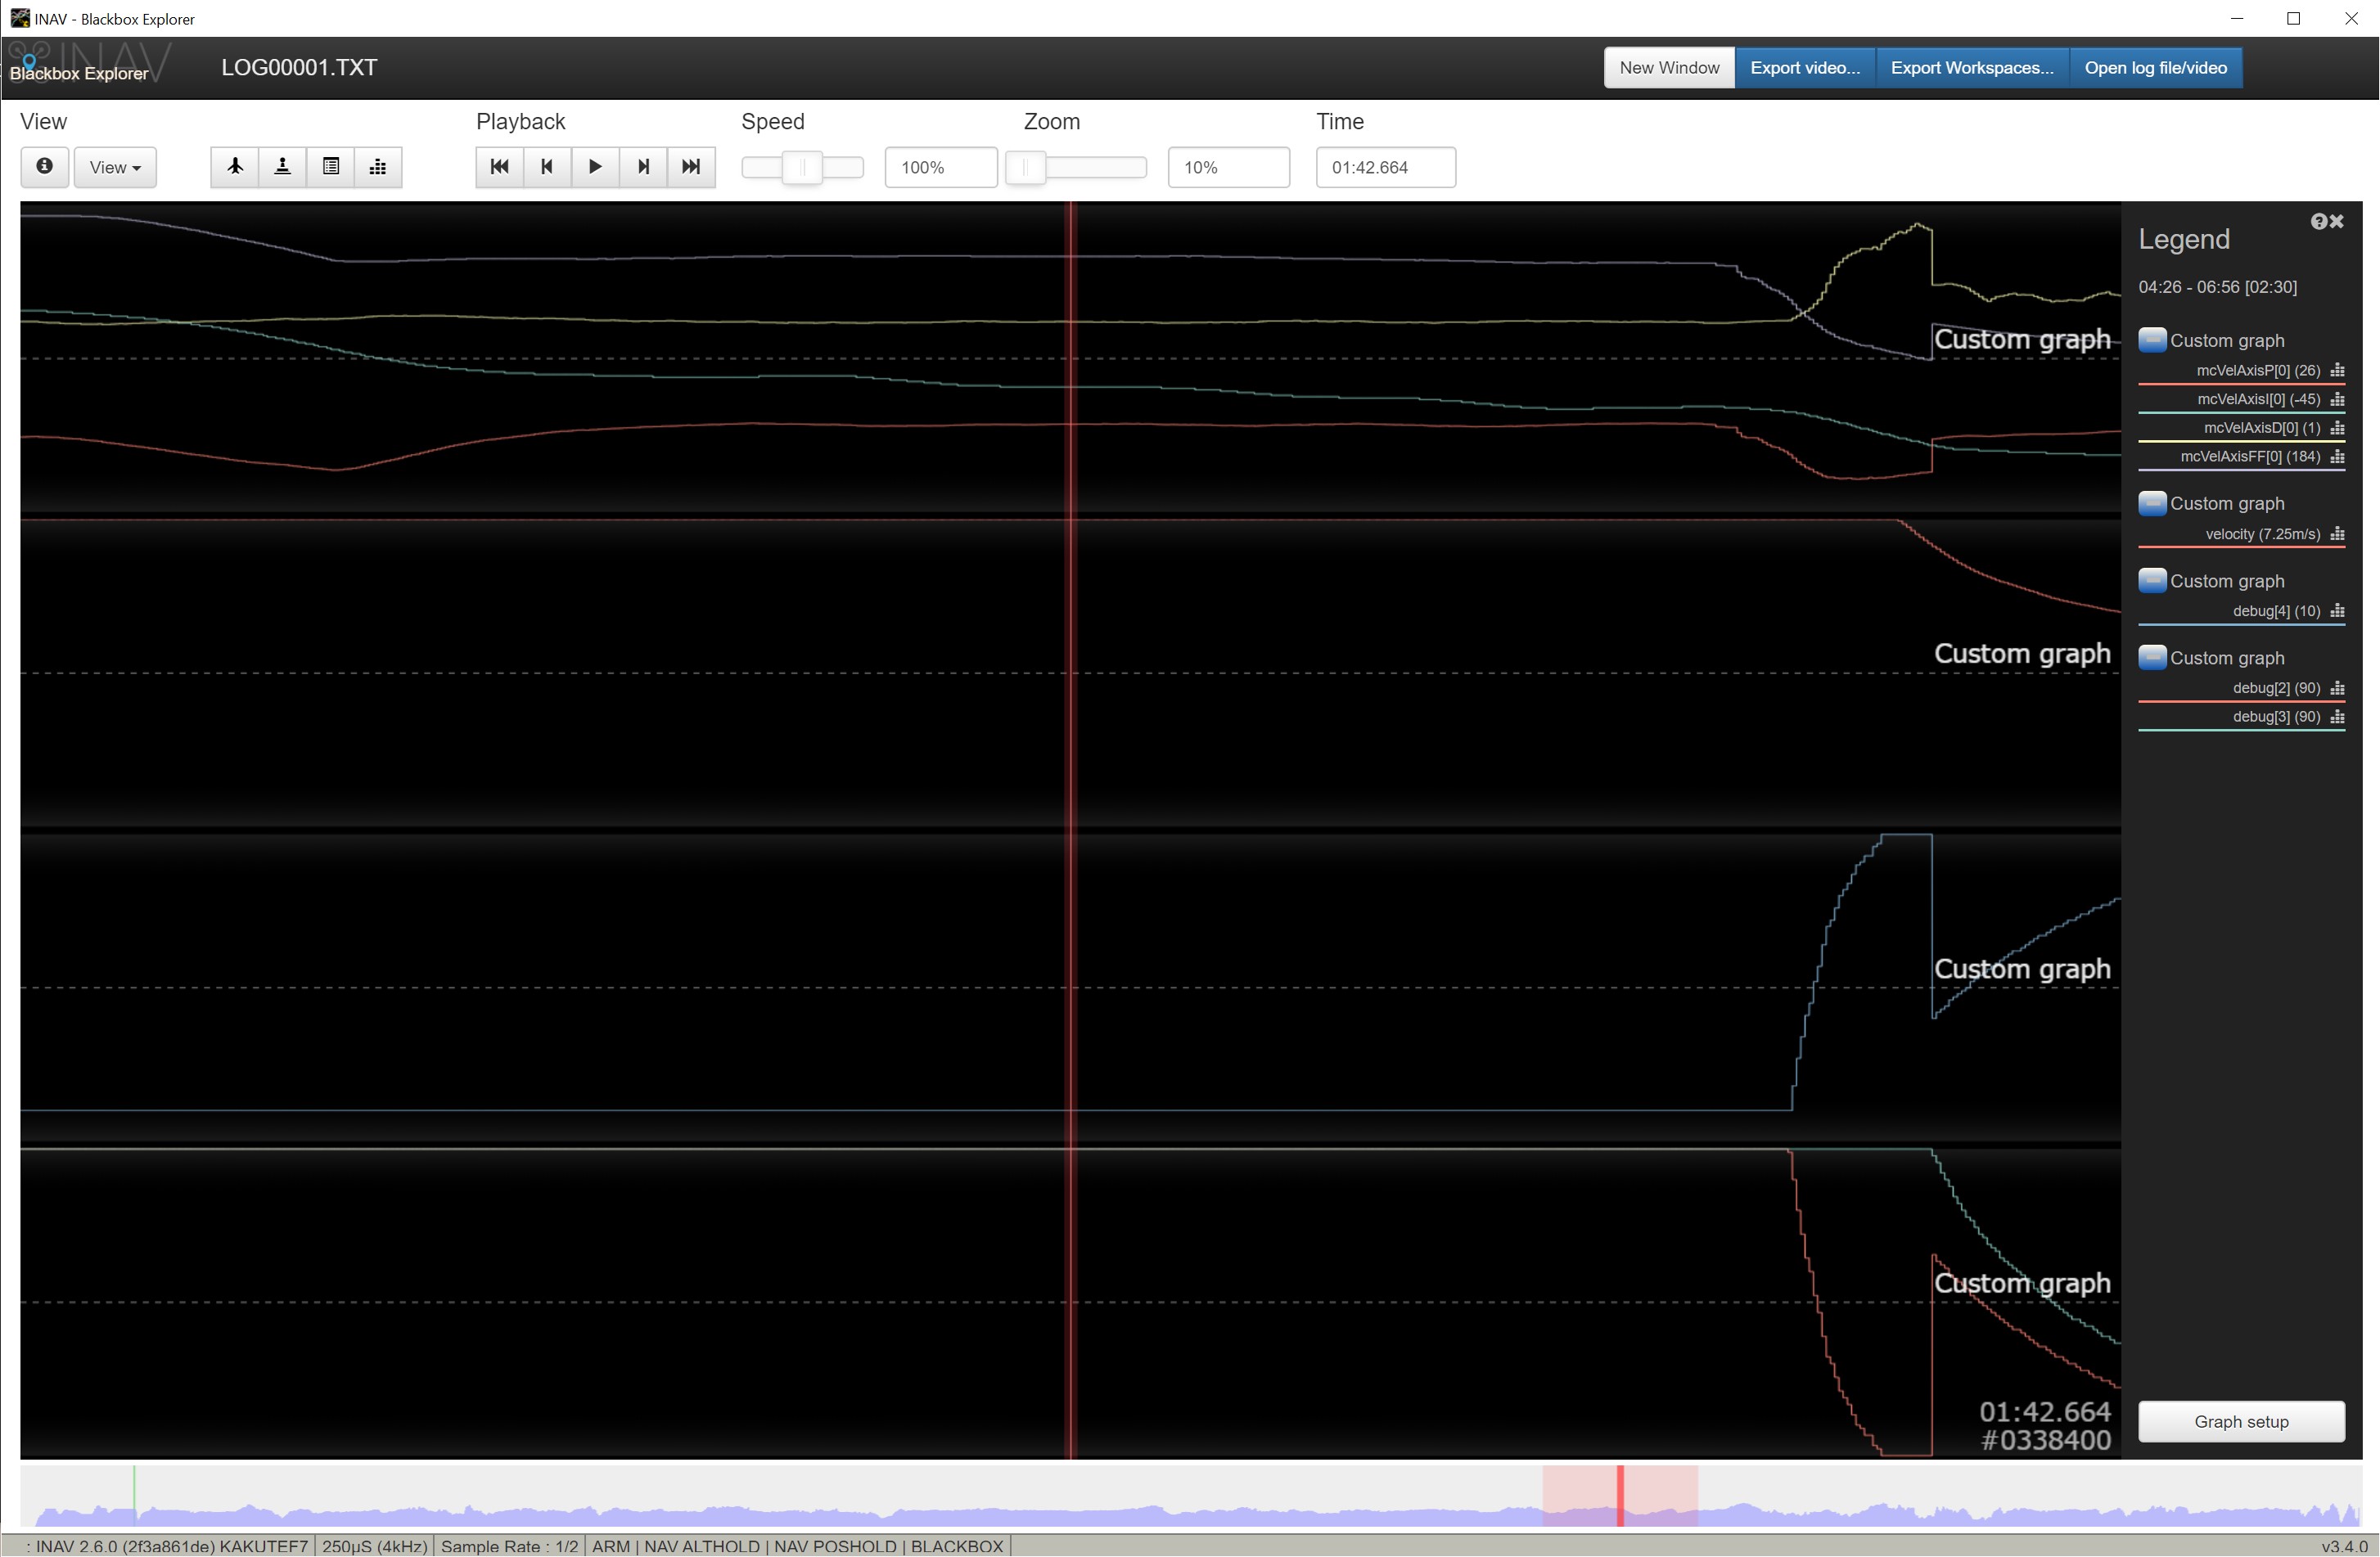Toggle the sticks display icon

pyautogui.click(x=283, y=167)
